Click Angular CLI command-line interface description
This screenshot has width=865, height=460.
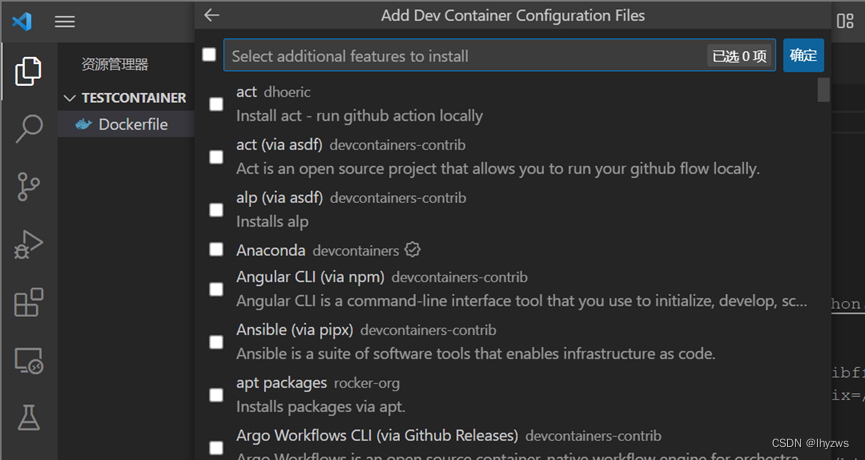522,301
